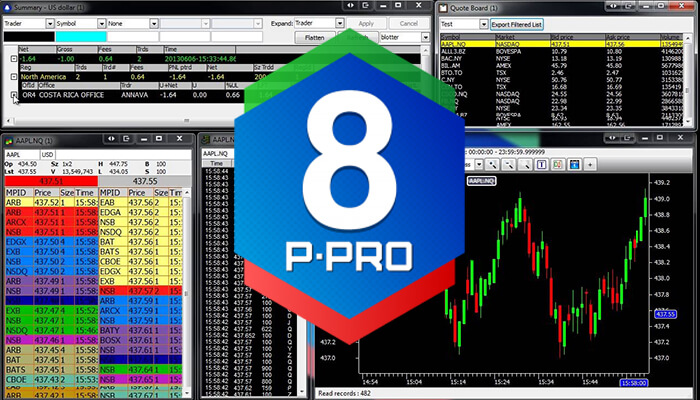The height and width of the screenshot is (400, 700).
Task: Click the Apply button in Summary
Action: tap(366, 23)
